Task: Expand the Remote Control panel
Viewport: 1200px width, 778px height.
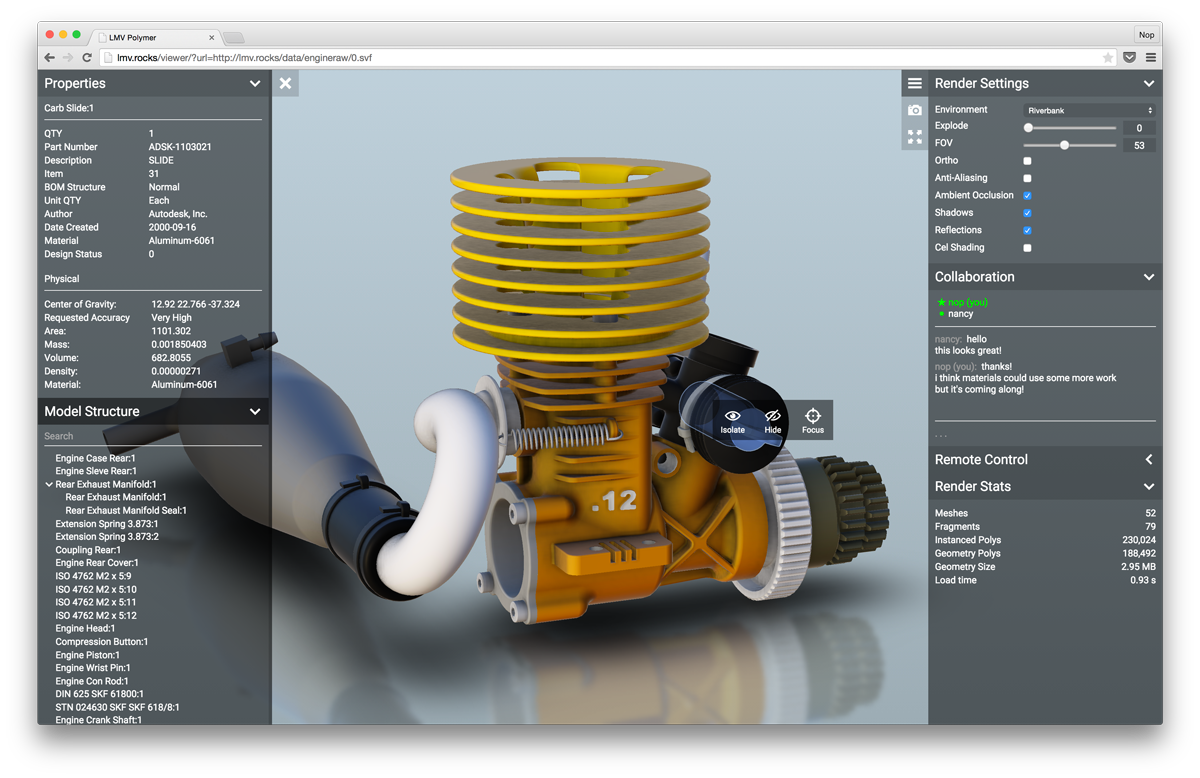Action: click(1149, 460)
